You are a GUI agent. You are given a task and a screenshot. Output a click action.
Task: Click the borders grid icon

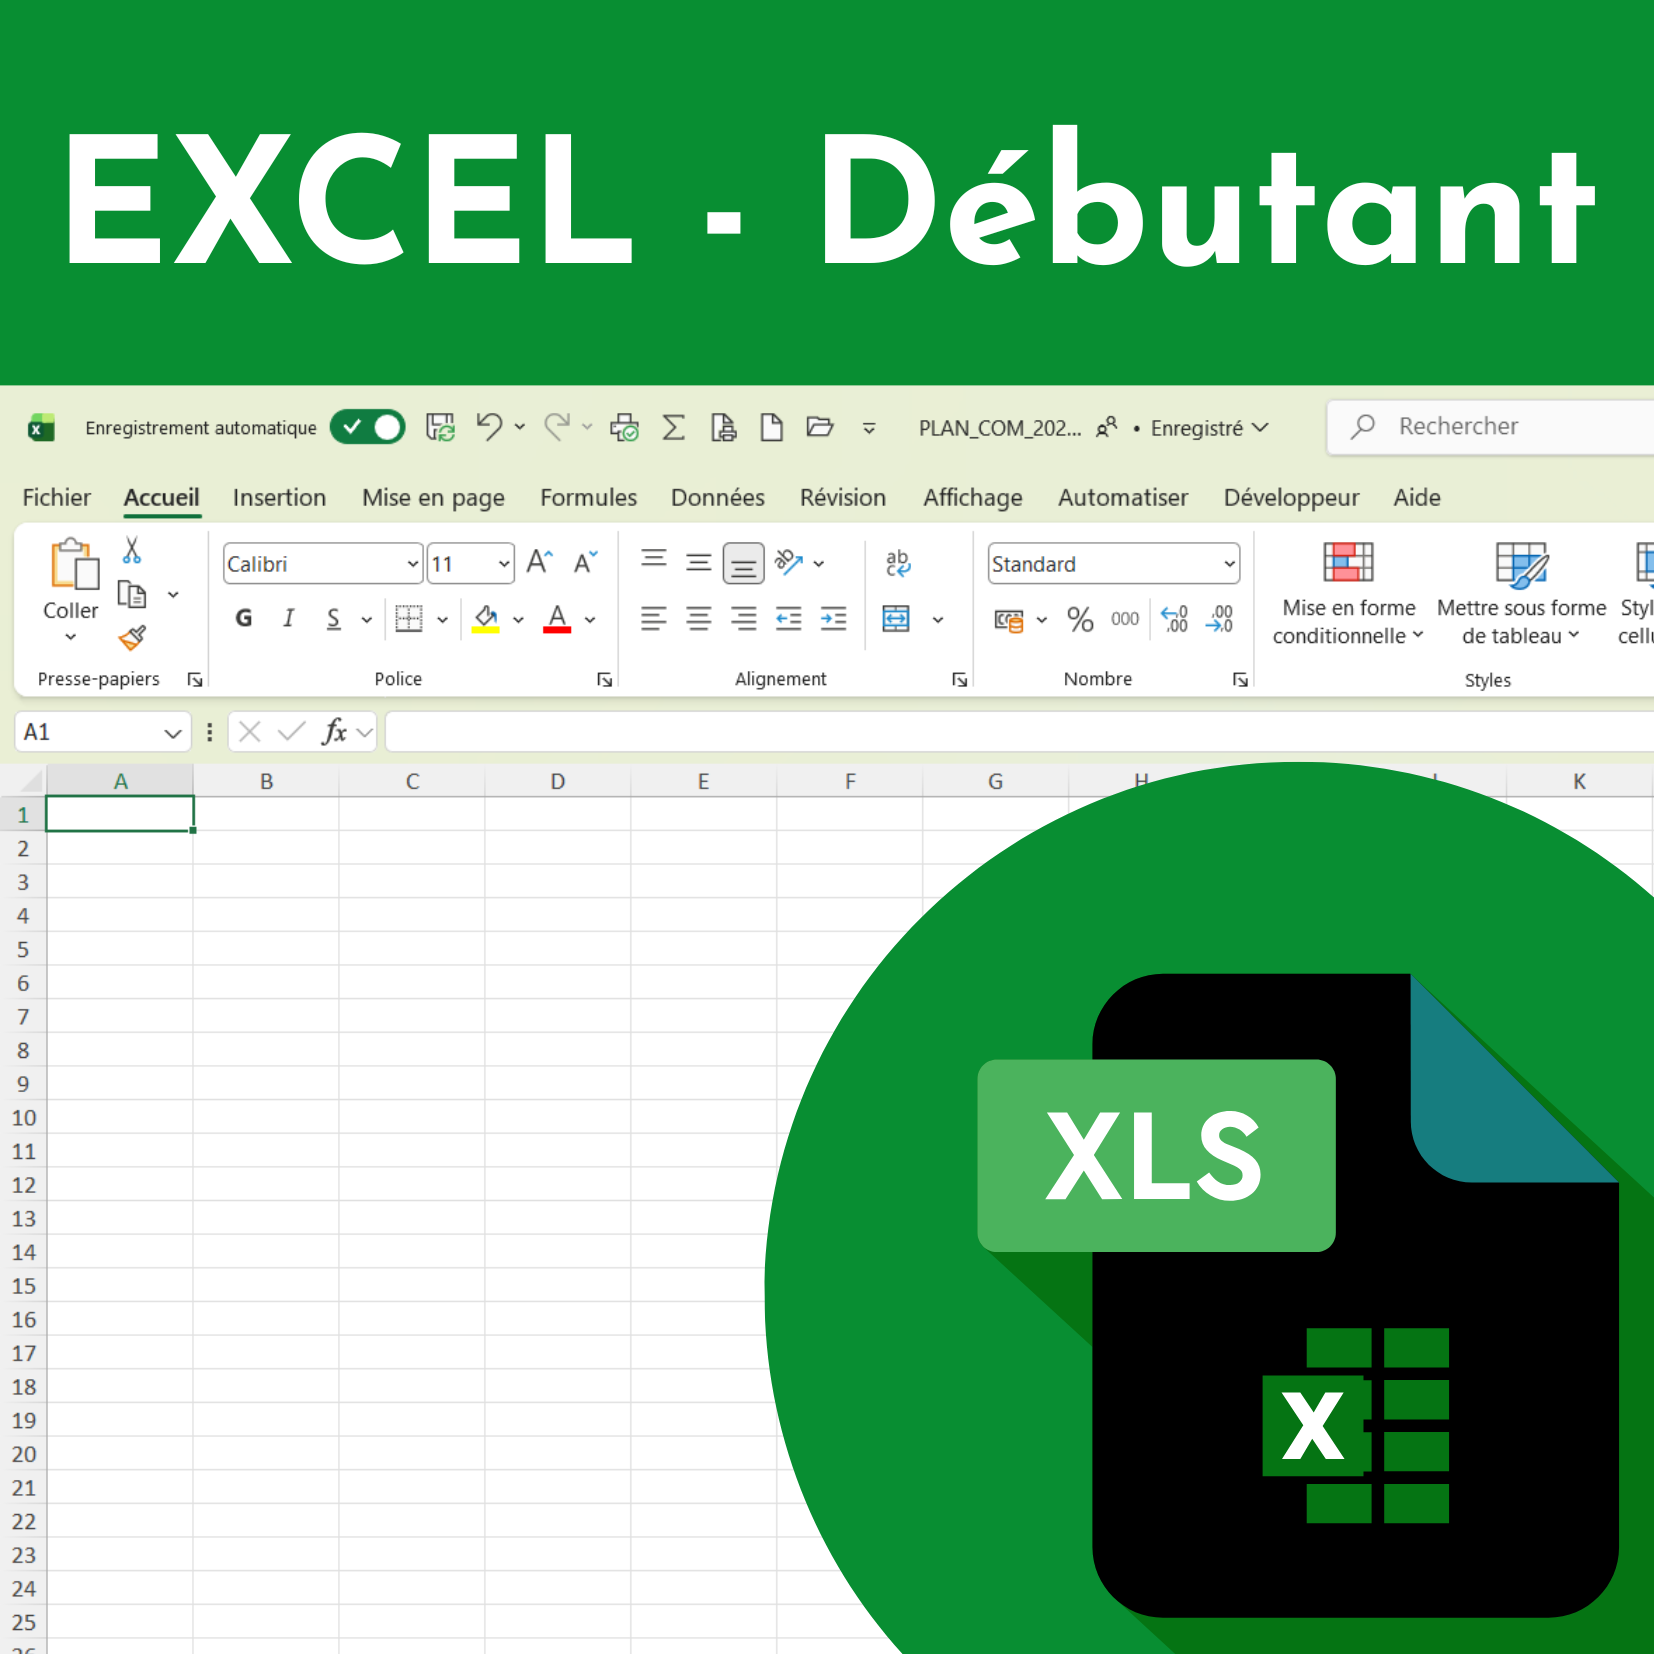point(409,618)
